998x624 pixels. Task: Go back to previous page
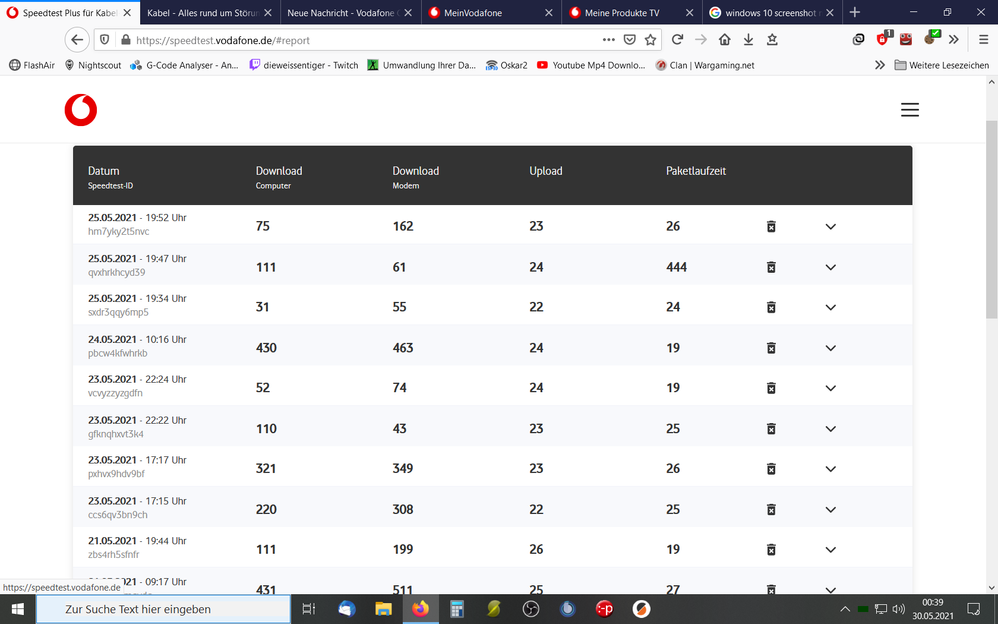tap(77, 39)
